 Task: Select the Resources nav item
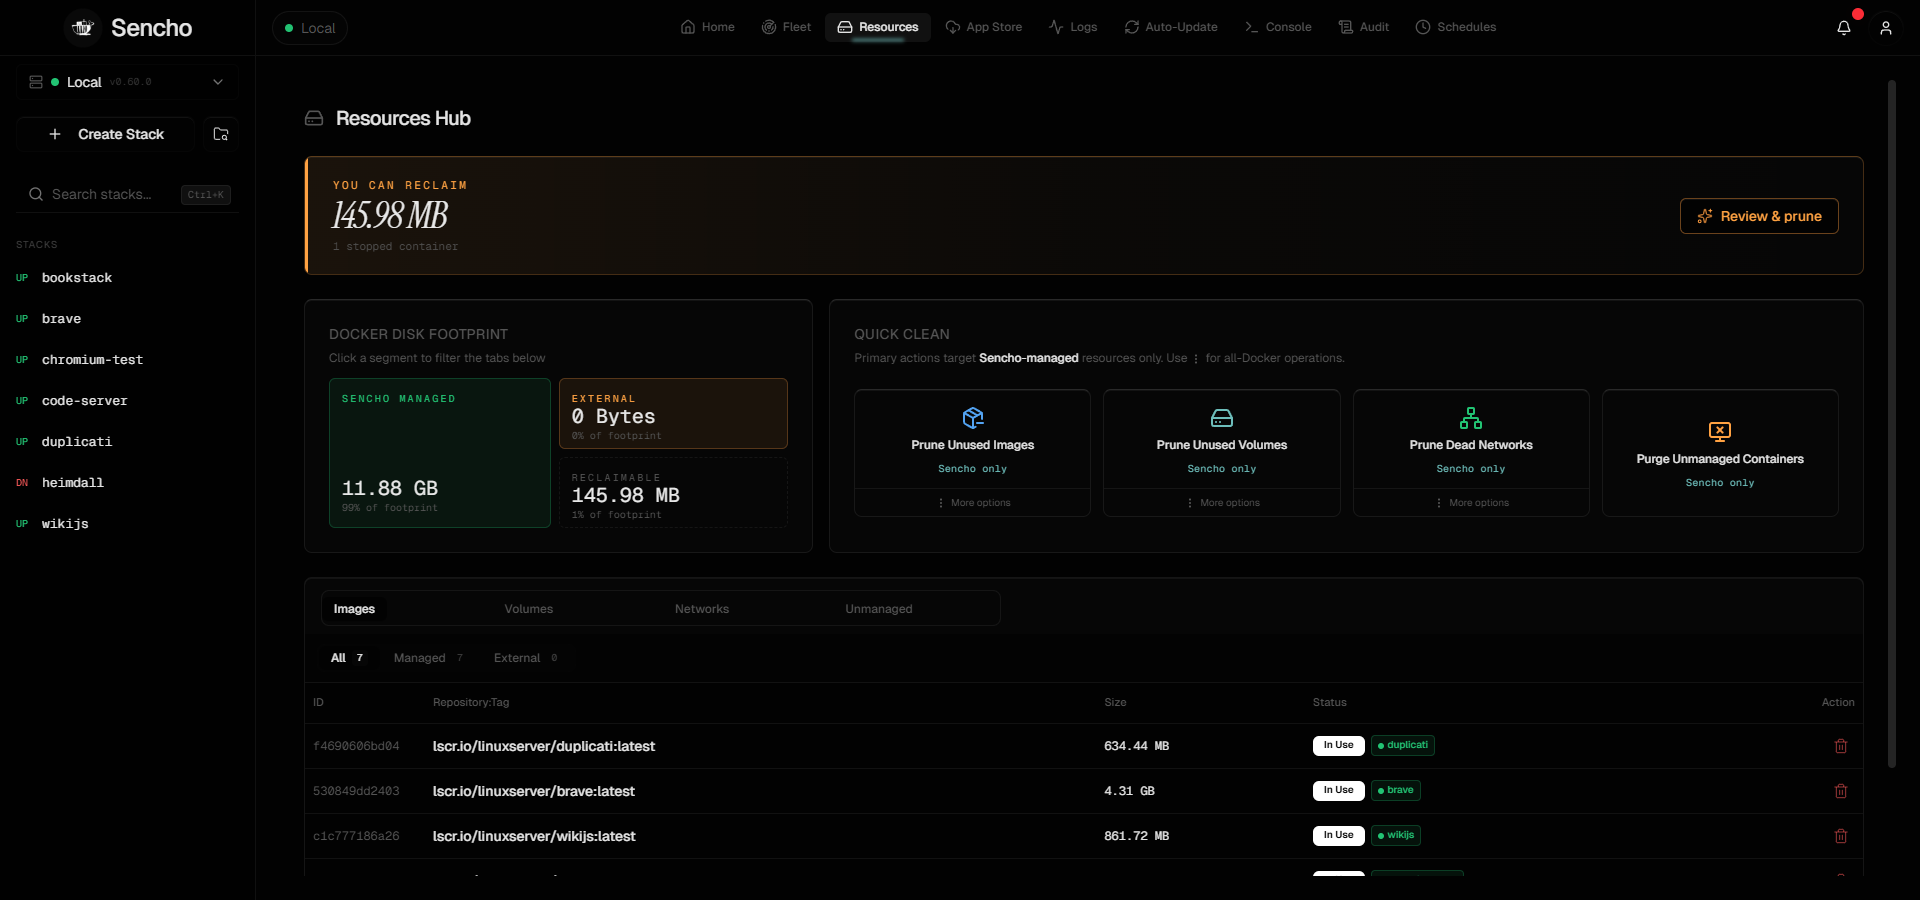[x=878, y=27]
